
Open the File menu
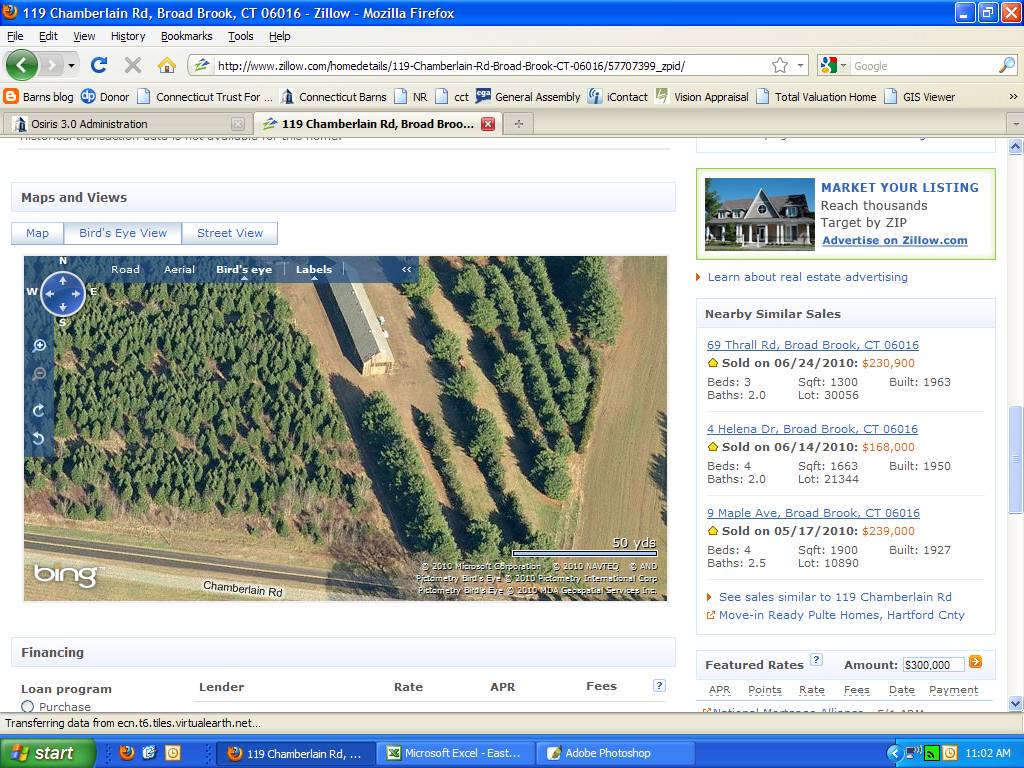coord(15,36)
